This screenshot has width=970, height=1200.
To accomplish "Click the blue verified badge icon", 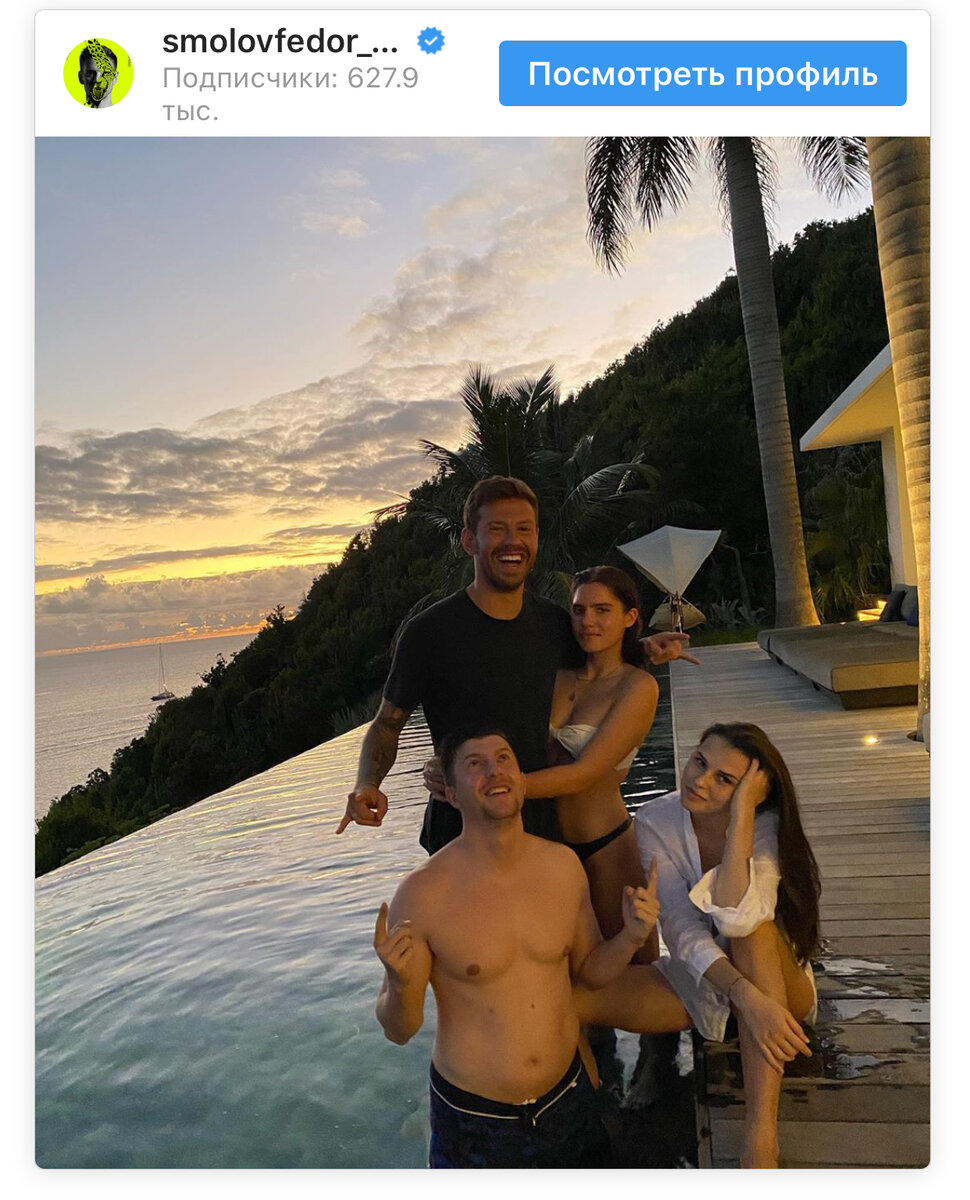I will tap(431, 41).
